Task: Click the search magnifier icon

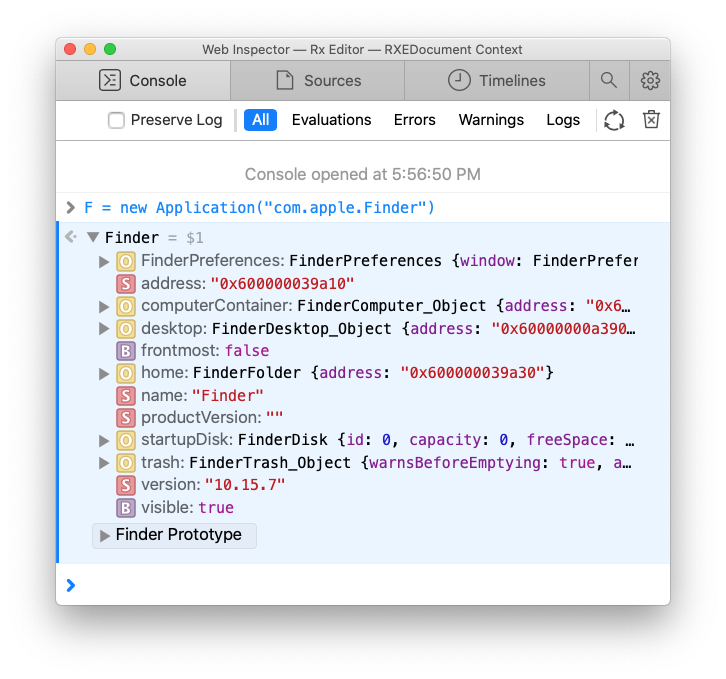Action: pyautogui.click(x=609, y=81)
